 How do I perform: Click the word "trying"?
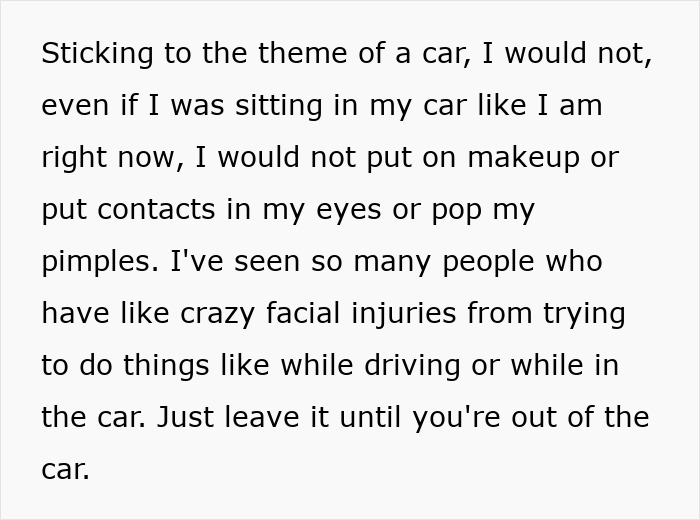pyautogui.click(x=584, y=314)
